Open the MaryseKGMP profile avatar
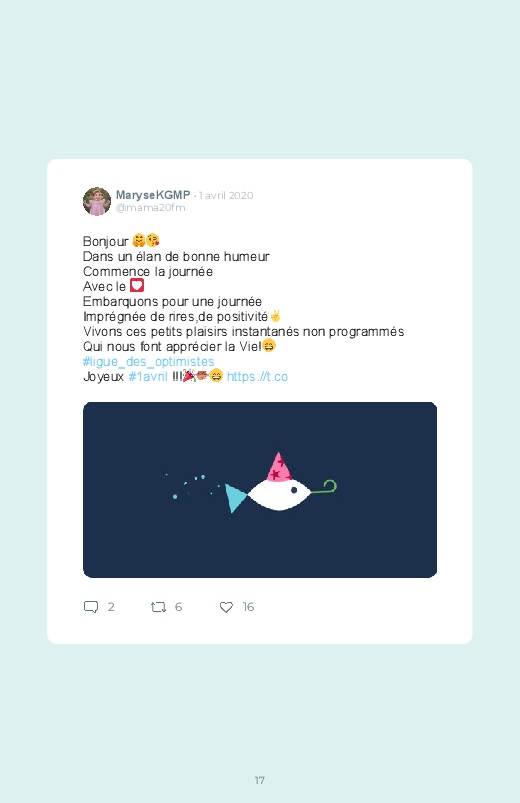Image resolution: width=520 pixels, height=803 pixels. point(97,201)
